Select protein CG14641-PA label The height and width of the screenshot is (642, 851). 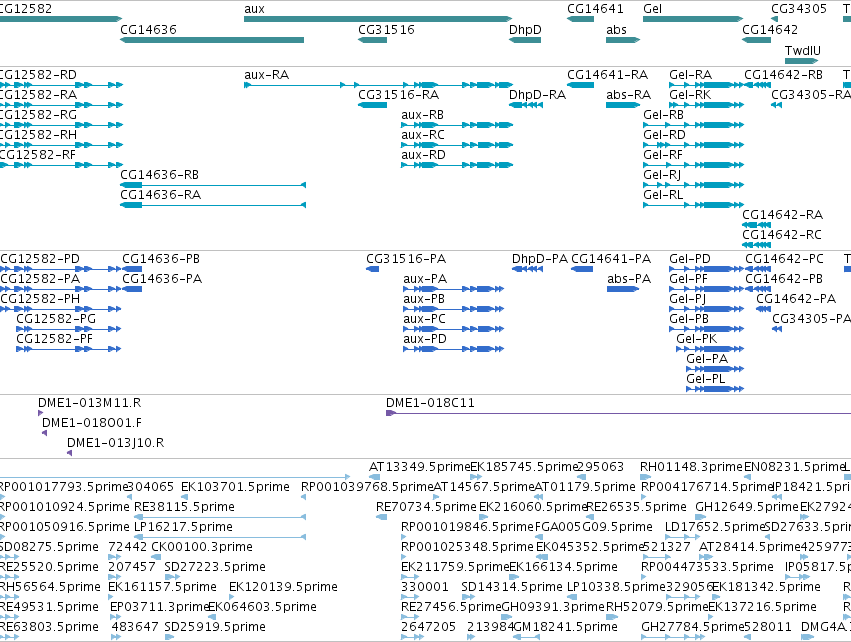(611, 259)
